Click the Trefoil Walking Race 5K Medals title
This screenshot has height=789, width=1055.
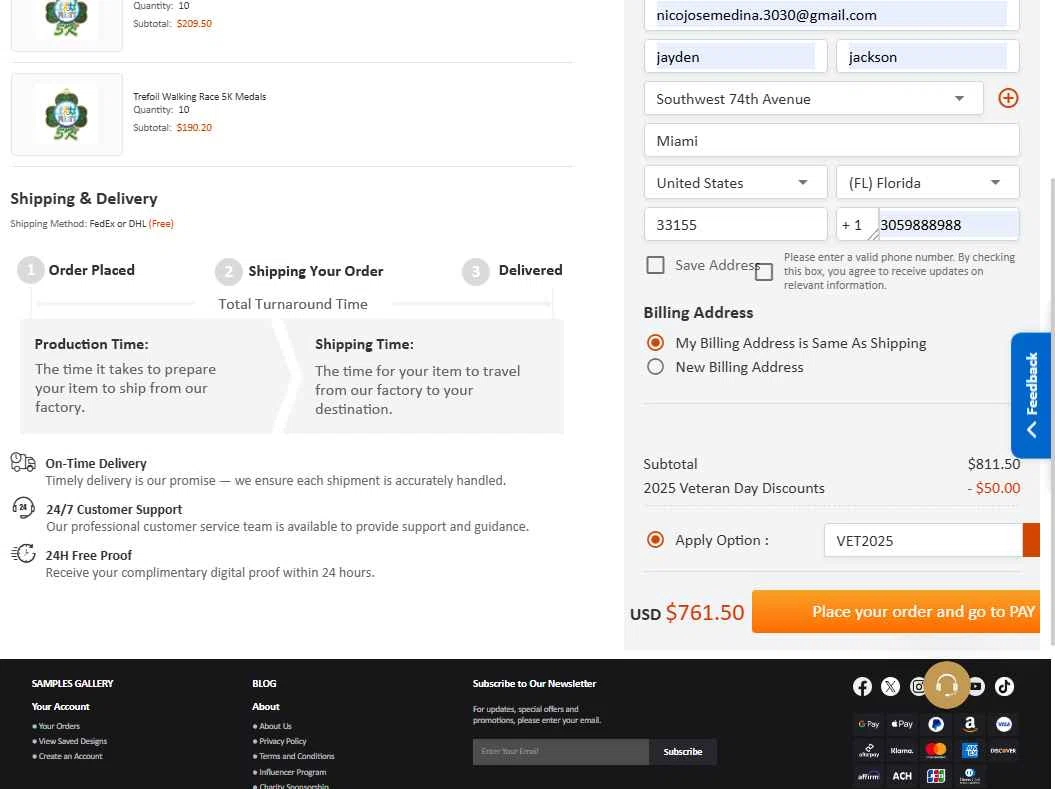pos(199,96)
